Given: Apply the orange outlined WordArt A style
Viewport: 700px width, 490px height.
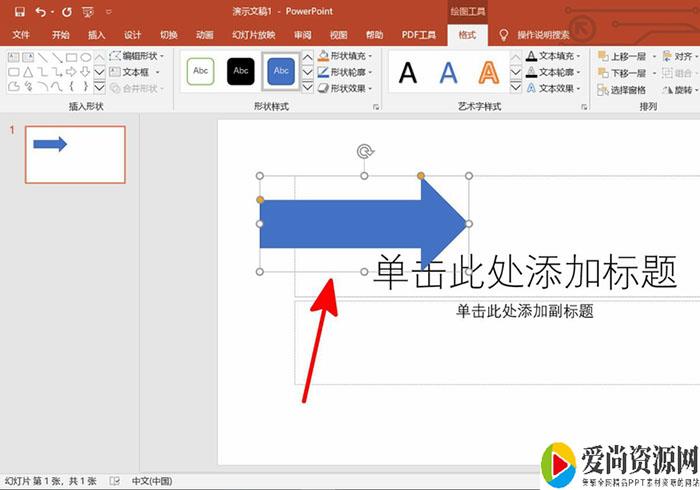Looking at the screenshot, I should pyautogui.click(x=488, y=72).
